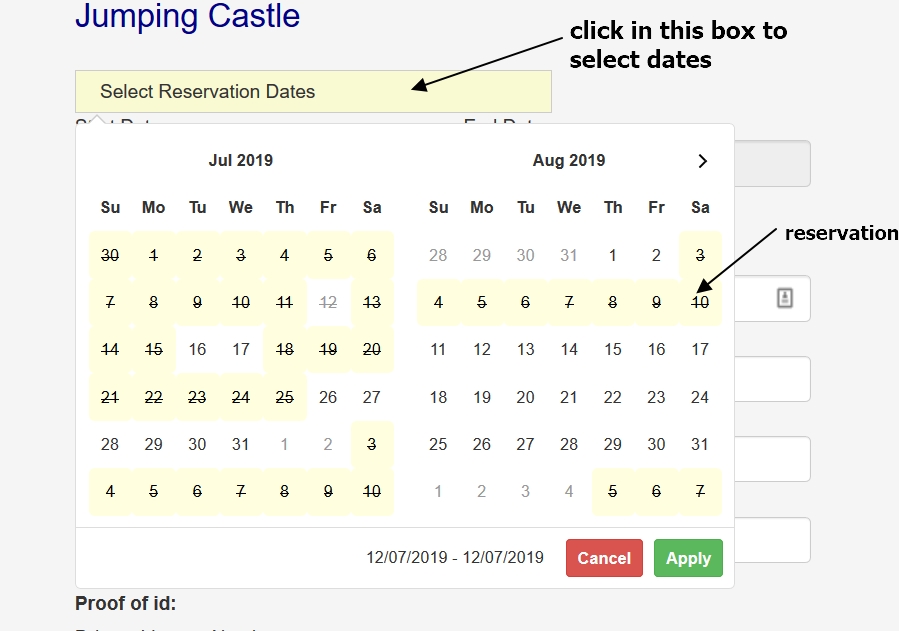The width and height of the screenshot is (899, 631).
Task: Click the greyed July 12 date cell
Action: (x=328, y=302)
